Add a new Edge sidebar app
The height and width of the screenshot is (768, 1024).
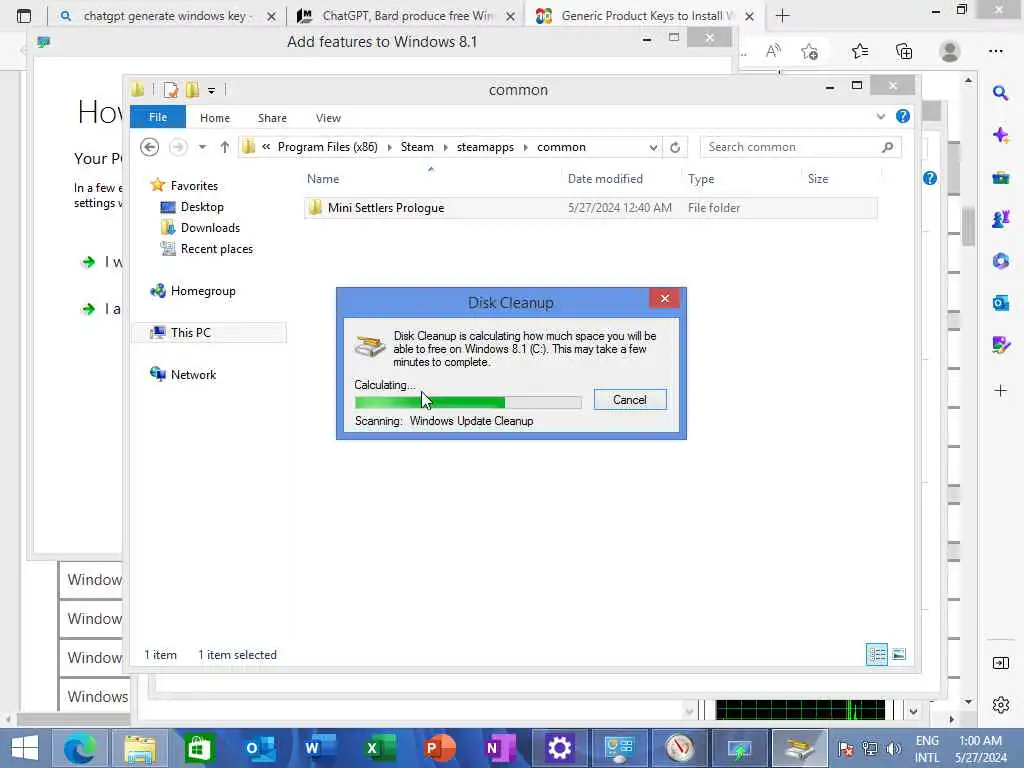point(1000,391)
